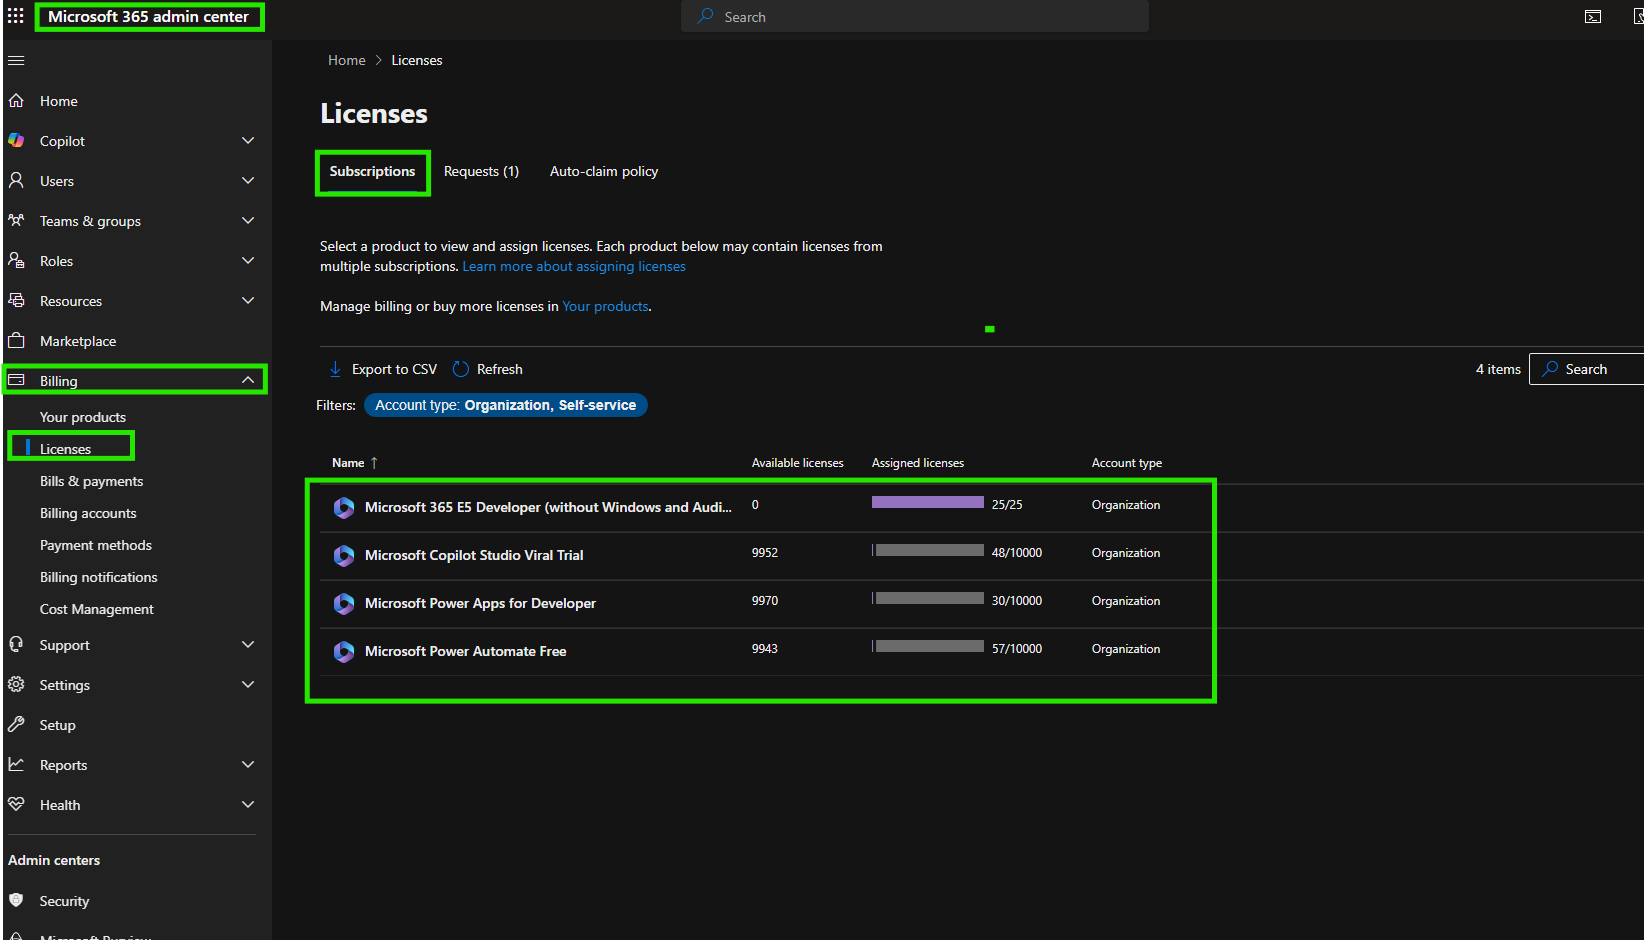Click the Marketplace shopping bag icon
Image resolution: width=1644 pixels, height=940 pixels.
coord(16,341)
